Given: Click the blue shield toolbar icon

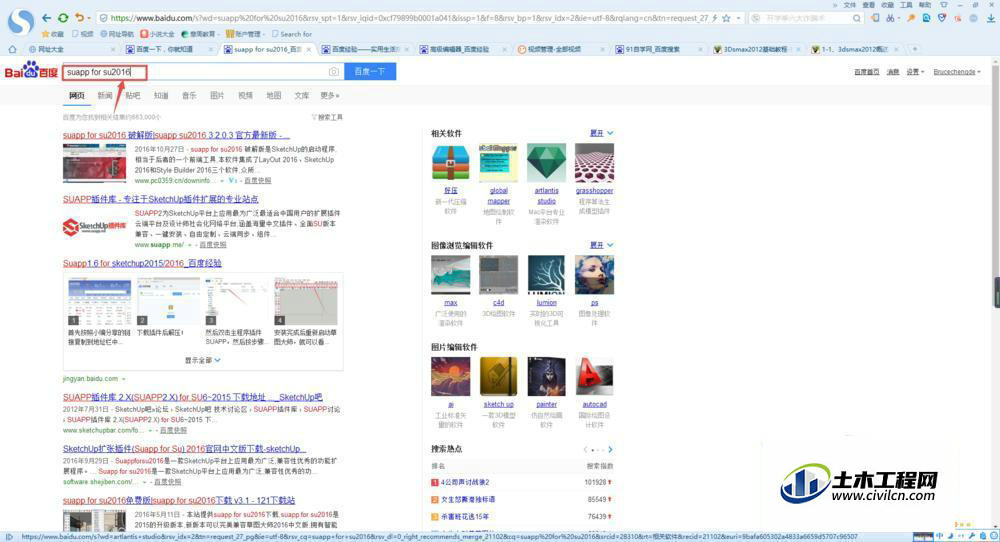Looking at the screenshot, I should click(x=942, y=18).
